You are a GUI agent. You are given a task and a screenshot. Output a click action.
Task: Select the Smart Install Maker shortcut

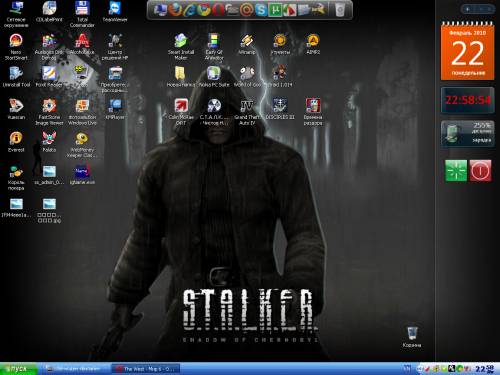click(181, 47)
